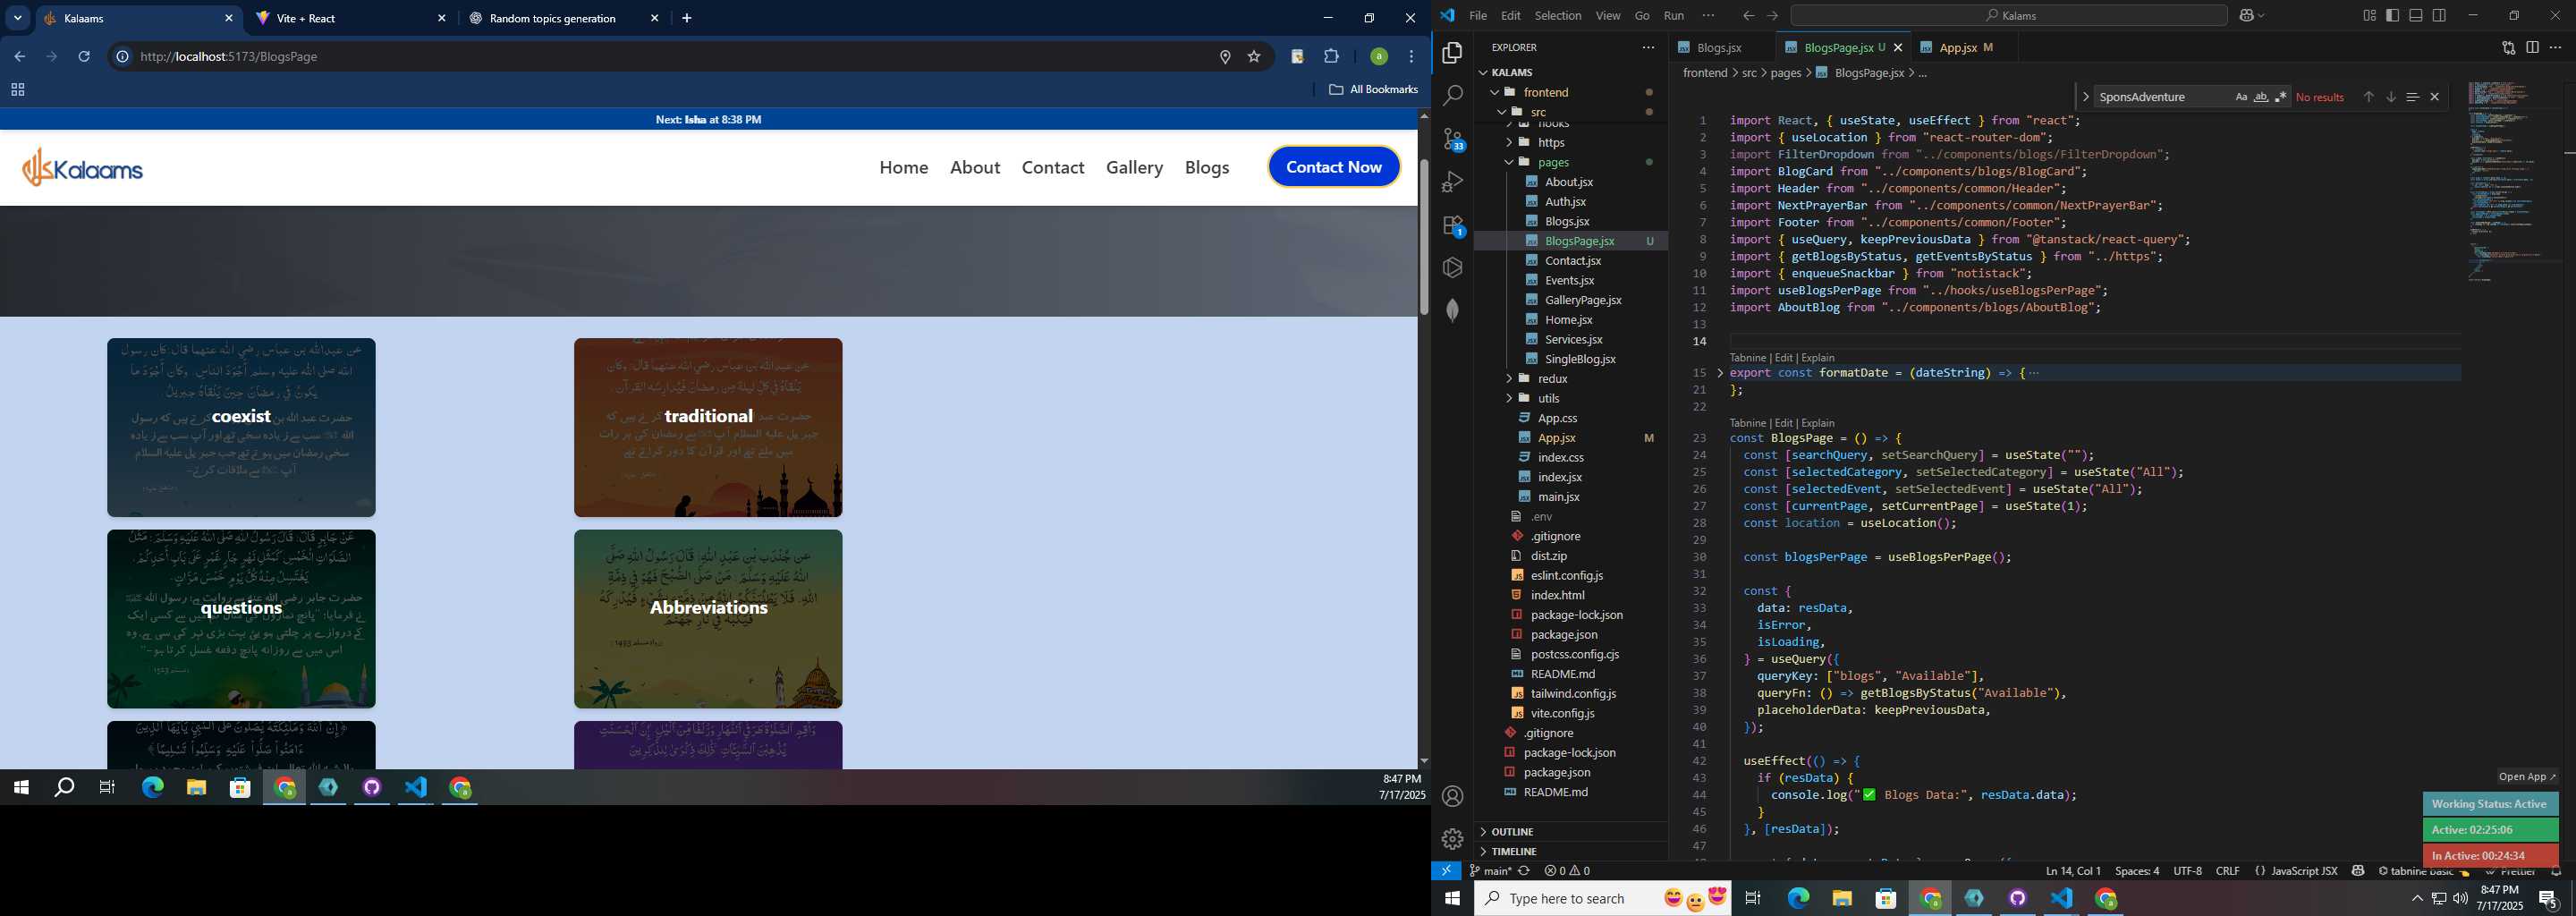This screenshot has width=2576, height=916.
Task: Expand replace toggle chevron in find widget
Action: coord(2085,97)
